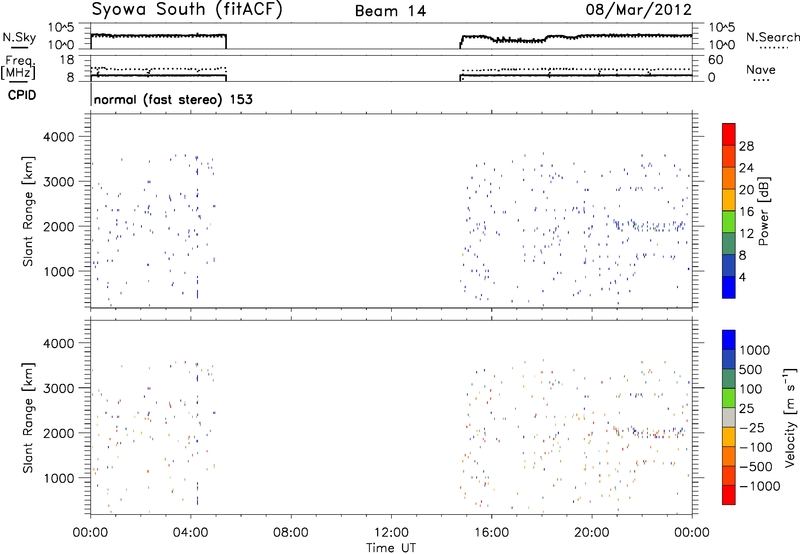Select the '100' Velocity colorbar value
The width and height of the screenshot is (800, 554).
click(x=751, y=389)
